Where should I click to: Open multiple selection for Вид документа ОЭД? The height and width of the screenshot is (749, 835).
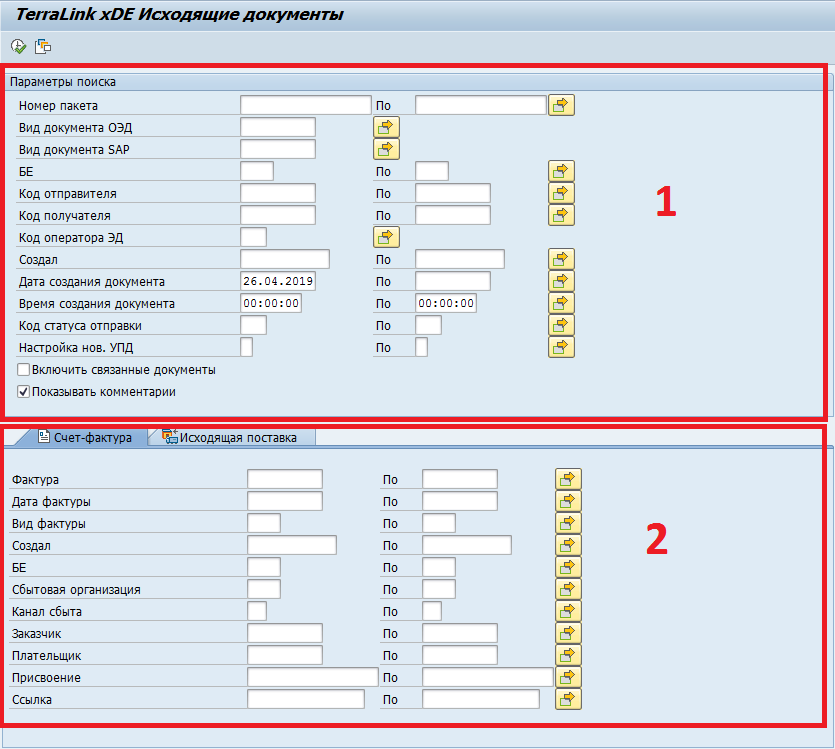point(386,127)
